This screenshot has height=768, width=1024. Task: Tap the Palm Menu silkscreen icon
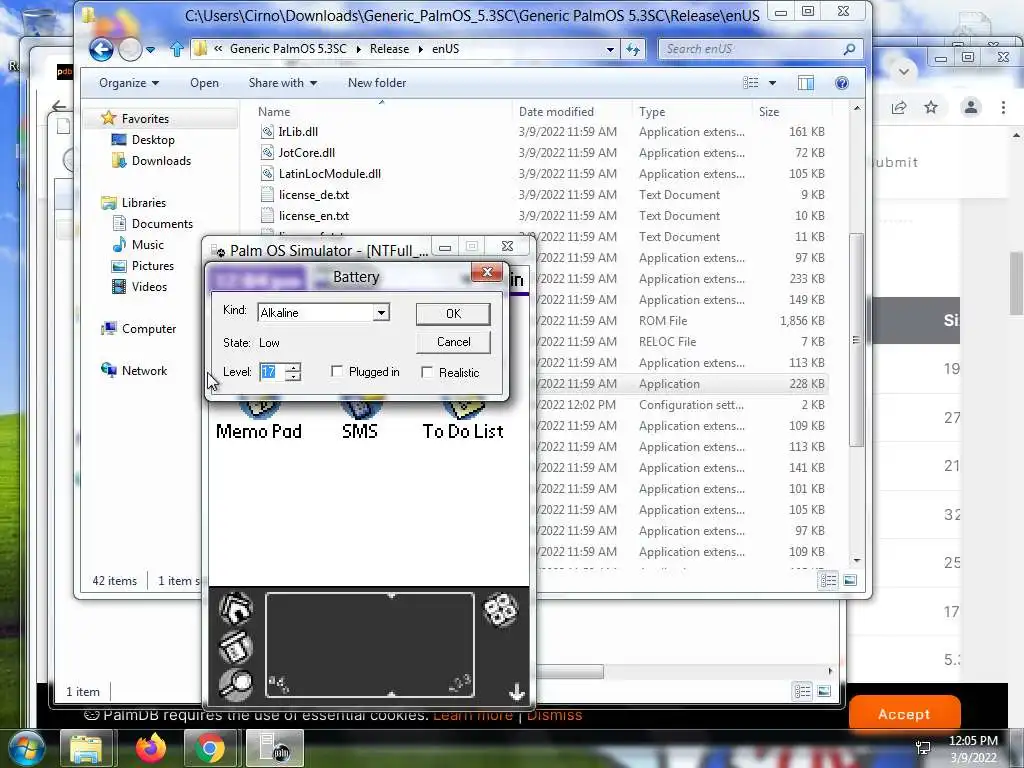click(x=235, y=647)
